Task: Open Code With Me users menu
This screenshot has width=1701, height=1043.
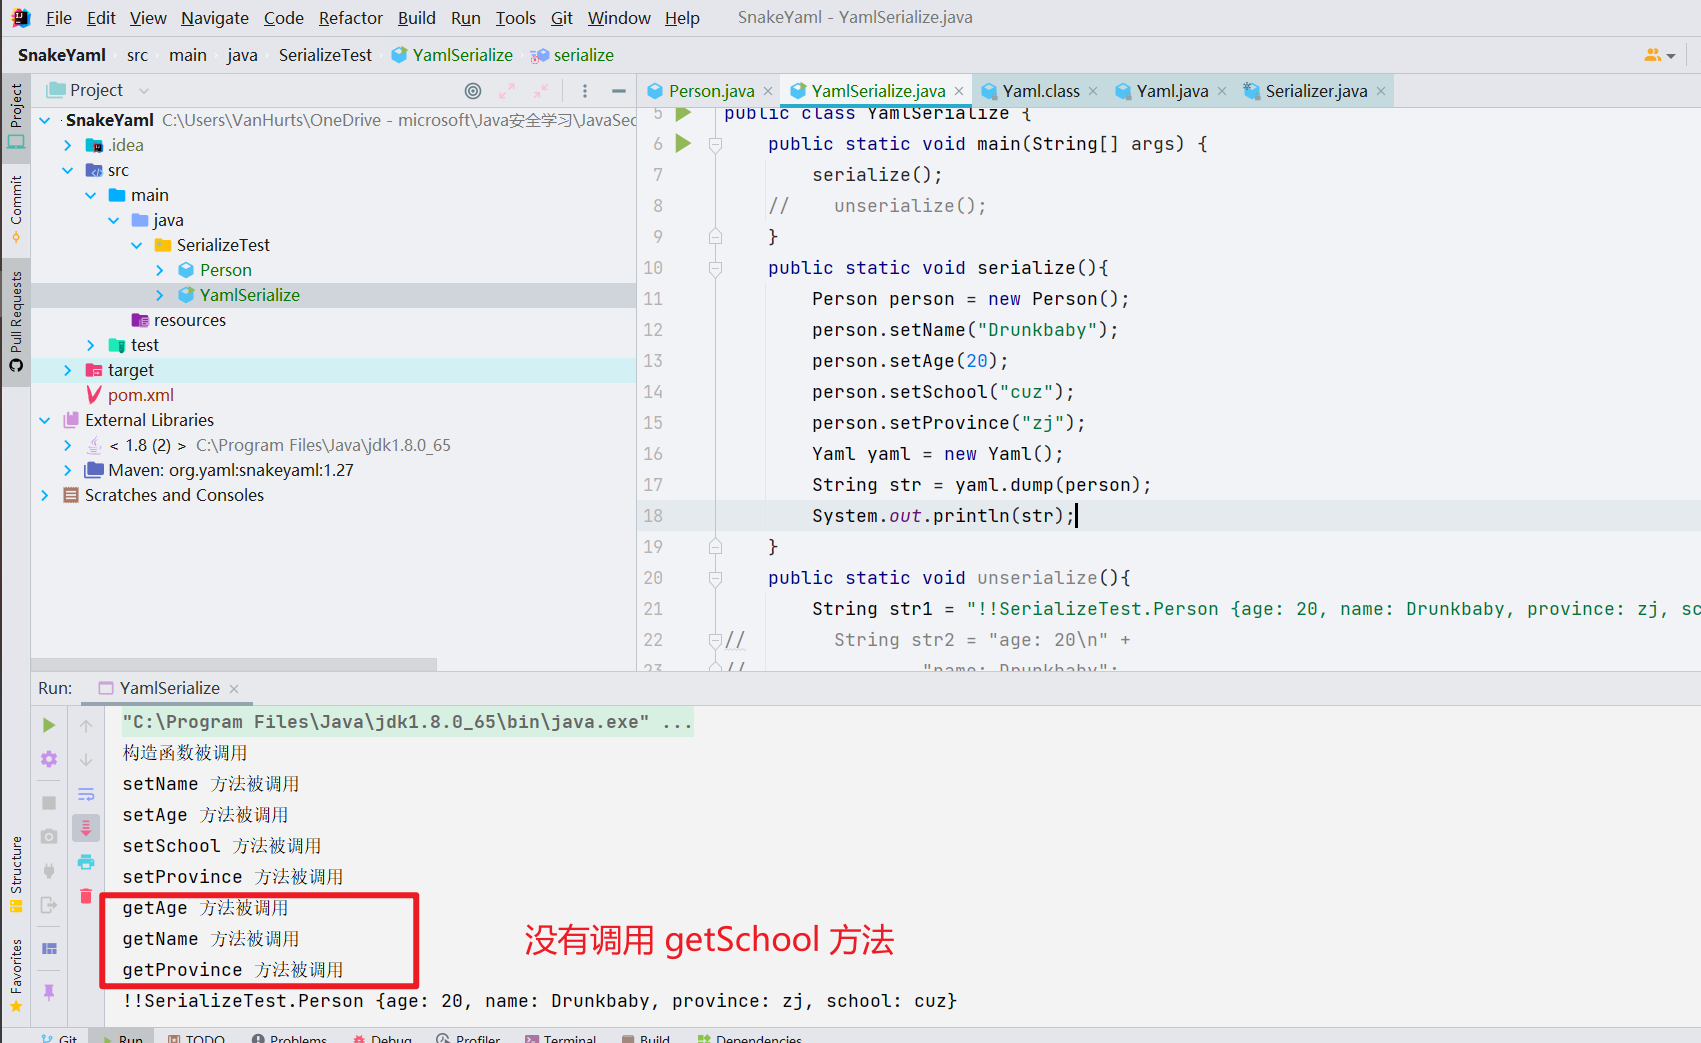Action: [x=1656, y=54]
